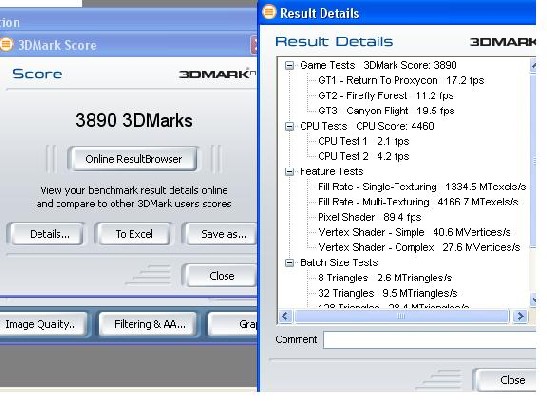This screenshot has width=547, height=410.
Task: Click the red close button of the 3DMark Score window
Action: pyautogui.click(x=254, y=45)
